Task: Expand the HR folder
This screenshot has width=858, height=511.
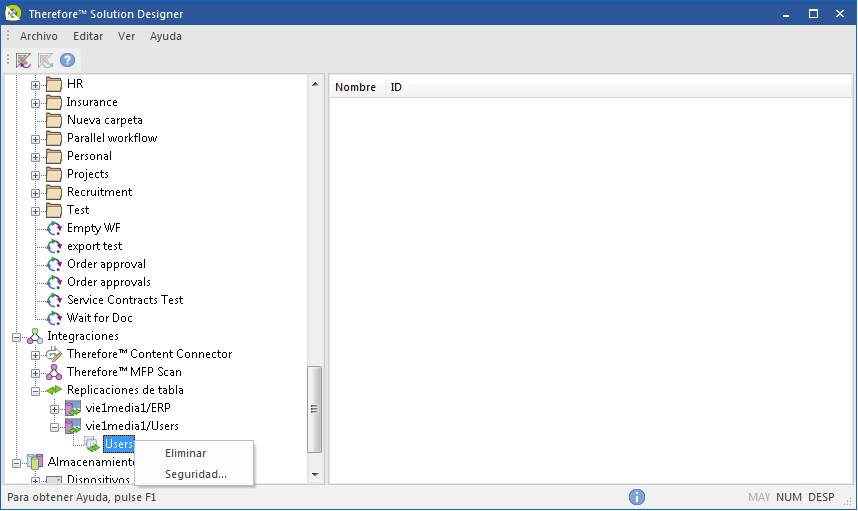Action: [x=35, y=85]
